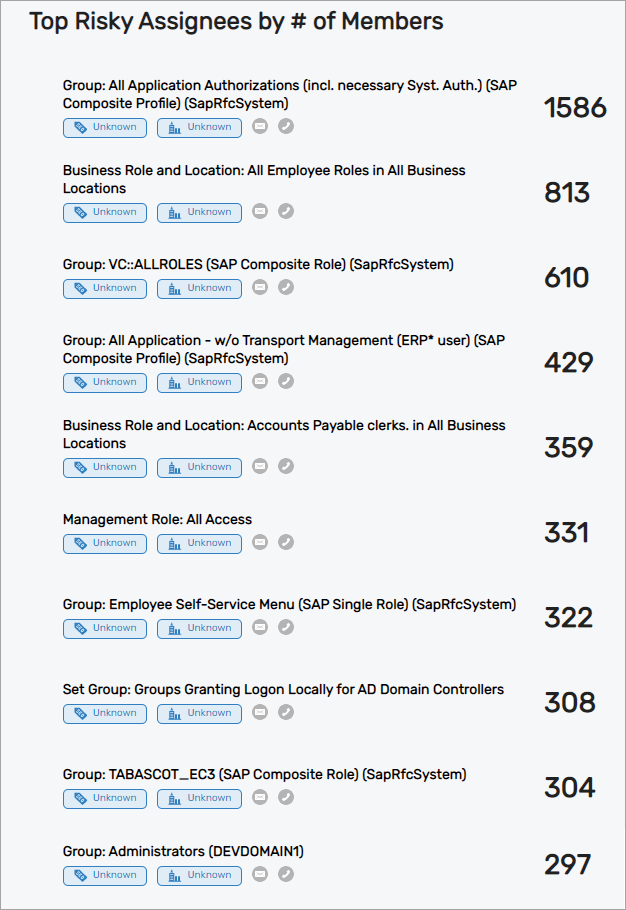Click the 1586 members count
The image size is (626, 910).
tap(575, 107)
